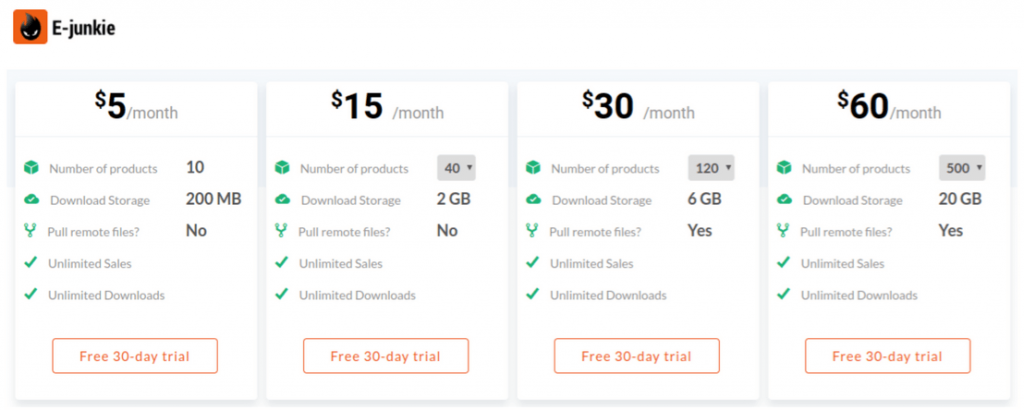Click the fork icon in $5 plan
The image size is (1024, 410).
(x=31, y=230)
